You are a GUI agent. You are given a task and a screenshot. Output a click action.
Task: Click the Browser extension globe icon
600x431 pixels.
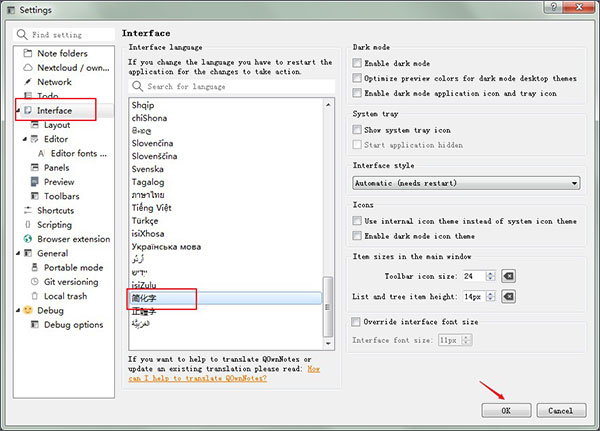pyautogui.click(x=28, y=239)
